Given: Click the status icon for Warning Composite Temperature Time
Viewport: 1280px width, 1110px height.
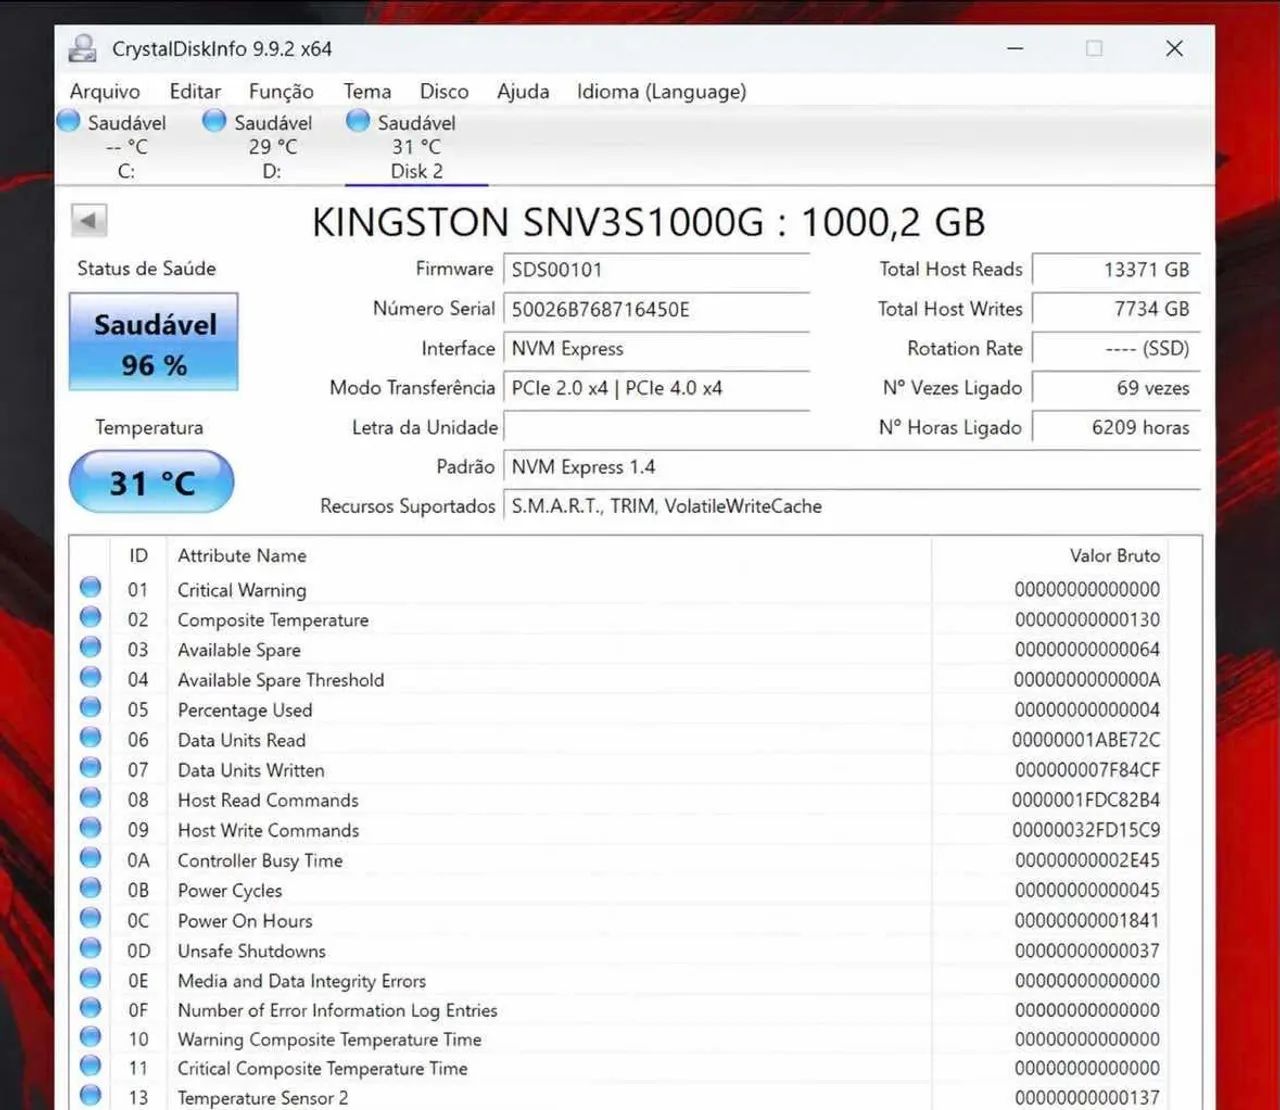Looking at the screenshot, I should tap(91, 1036).
